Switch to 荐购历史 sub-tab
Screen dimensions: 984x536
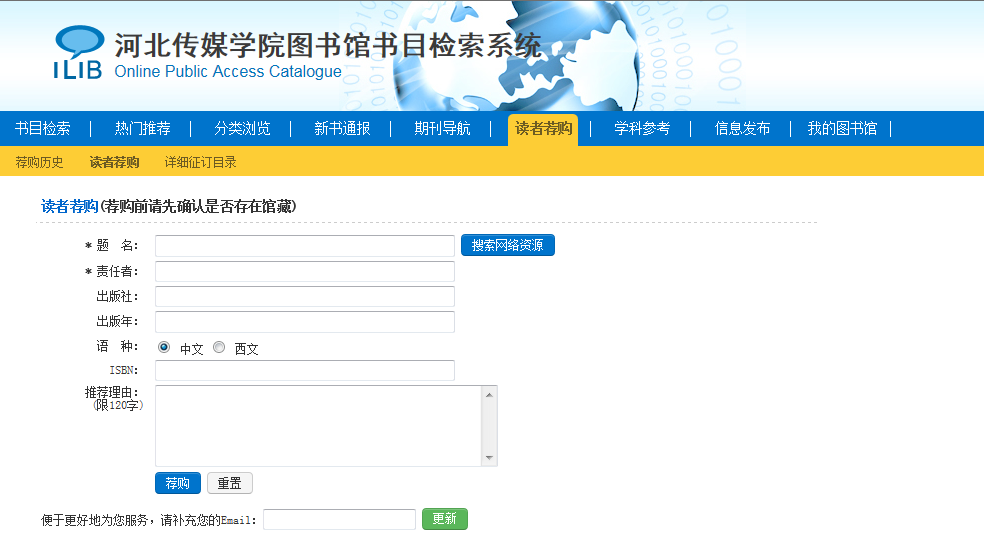point(40,163)
